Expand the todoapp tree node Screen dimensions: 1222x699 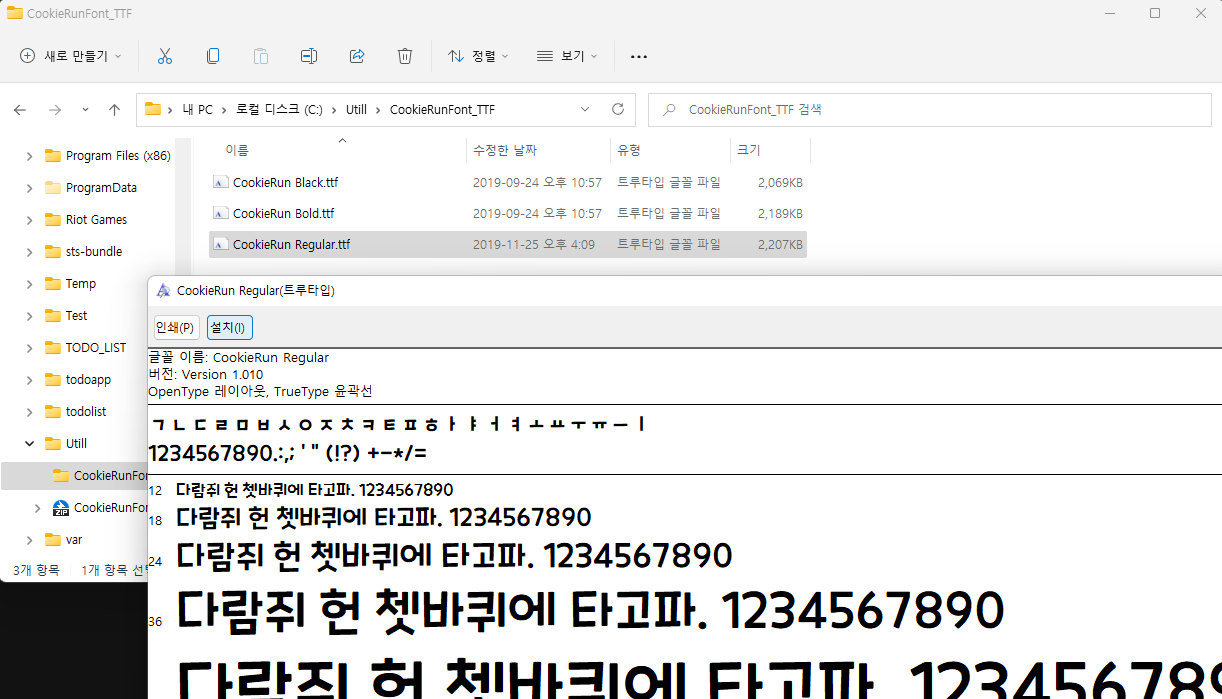(x=29, y=379)
